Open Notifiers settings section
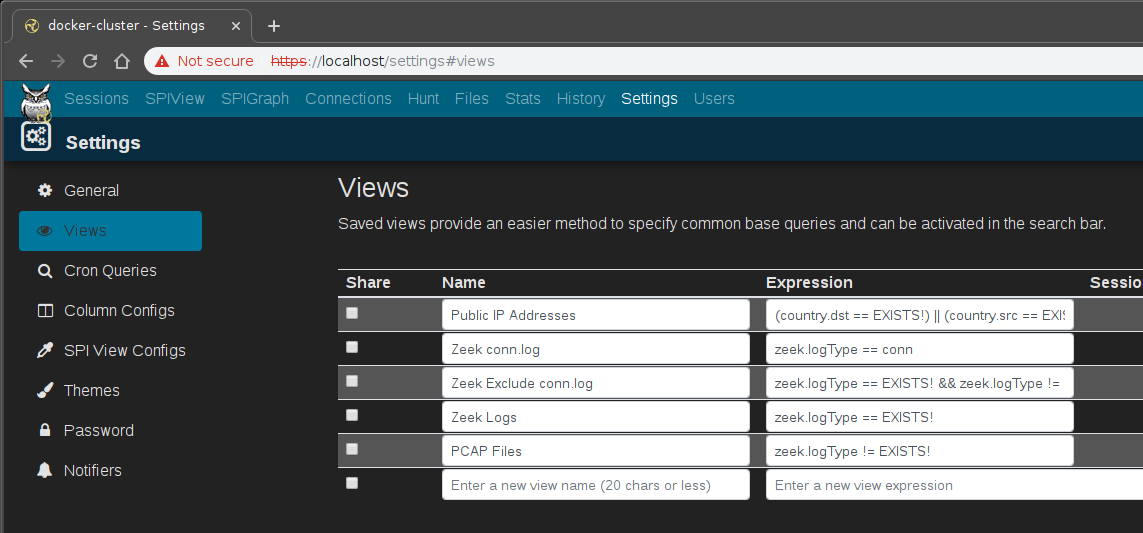The width and height of the screenshot is (1143, 533). tap(110, 470)
